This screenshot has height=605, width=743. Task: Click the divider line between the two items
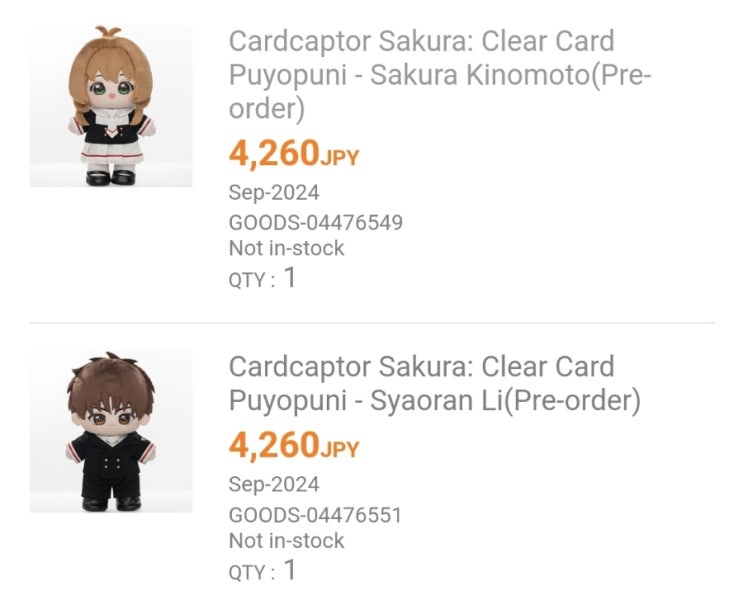[x=371, y=323]
